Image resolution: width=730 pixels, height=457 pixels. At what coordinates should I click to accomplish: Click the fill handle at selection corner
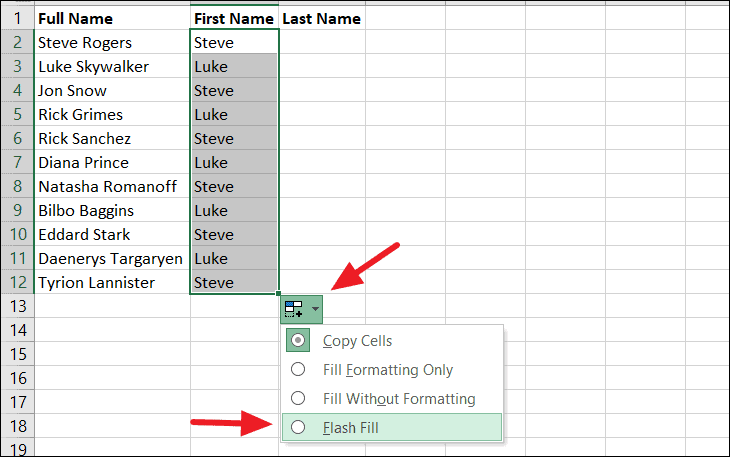click(x=279, y=294)
